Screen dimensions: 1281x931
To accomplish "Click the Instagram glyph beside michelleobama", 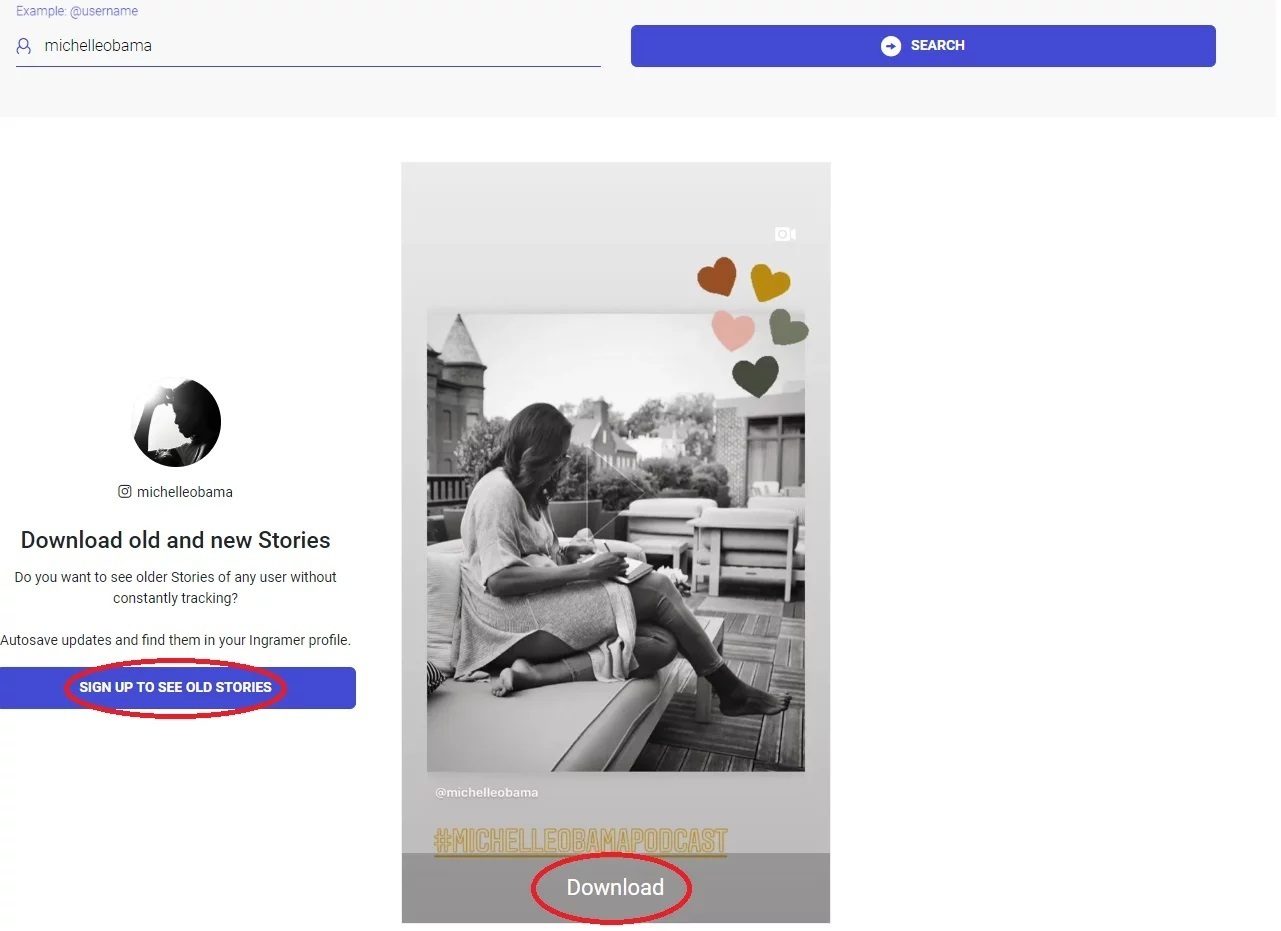I will point(124,491).
